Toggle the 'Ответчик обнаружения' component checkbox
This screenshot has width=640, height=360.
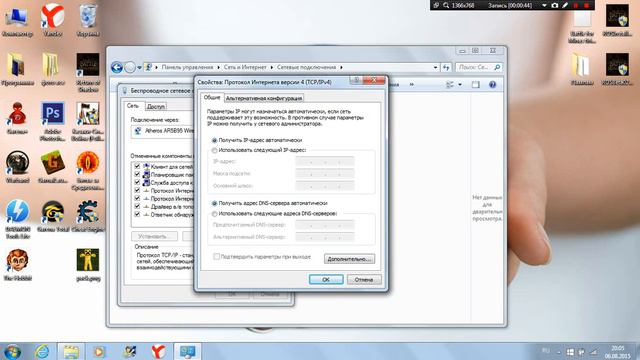[x=137, y=214]
